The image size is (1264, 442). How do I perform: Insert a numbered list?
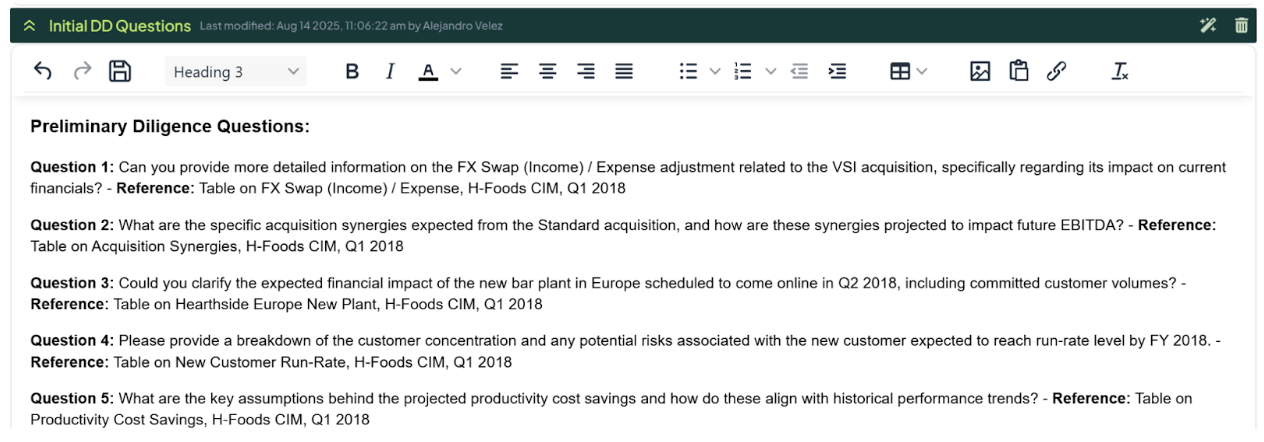tap(743, 72)
